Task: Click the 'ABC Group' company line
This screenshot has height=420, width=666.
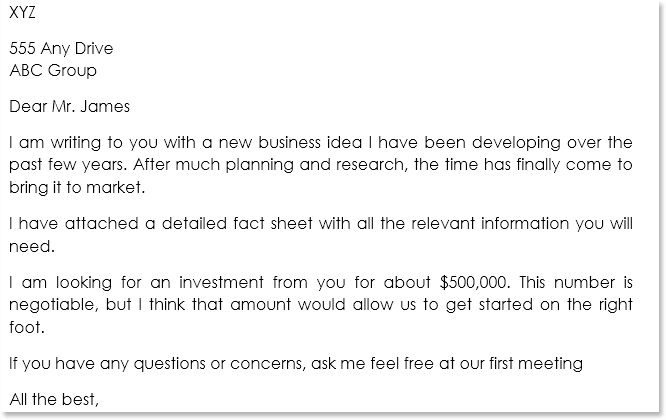Action: (x=53, y=70)
